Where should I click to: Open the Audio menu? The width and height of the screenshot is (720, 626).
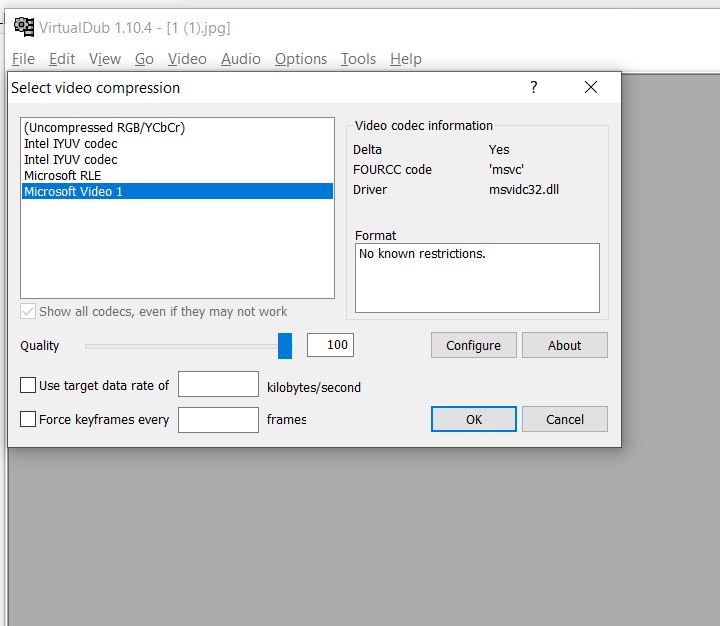click(241, 59)
